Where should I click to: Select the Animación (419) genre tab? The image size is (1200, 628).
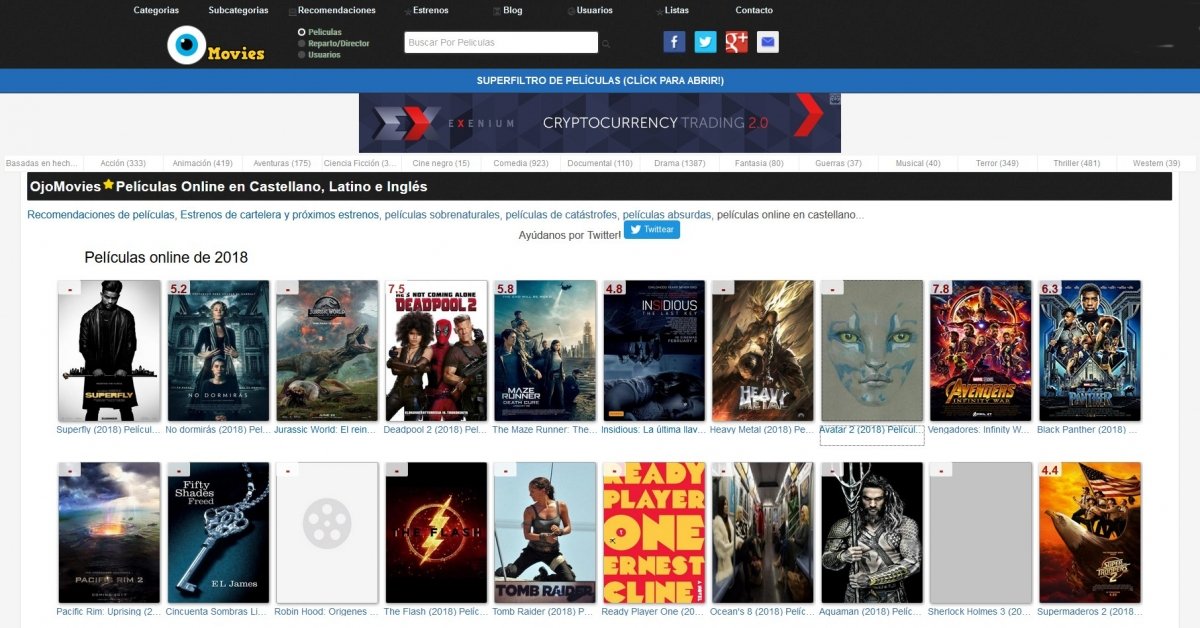202,163
